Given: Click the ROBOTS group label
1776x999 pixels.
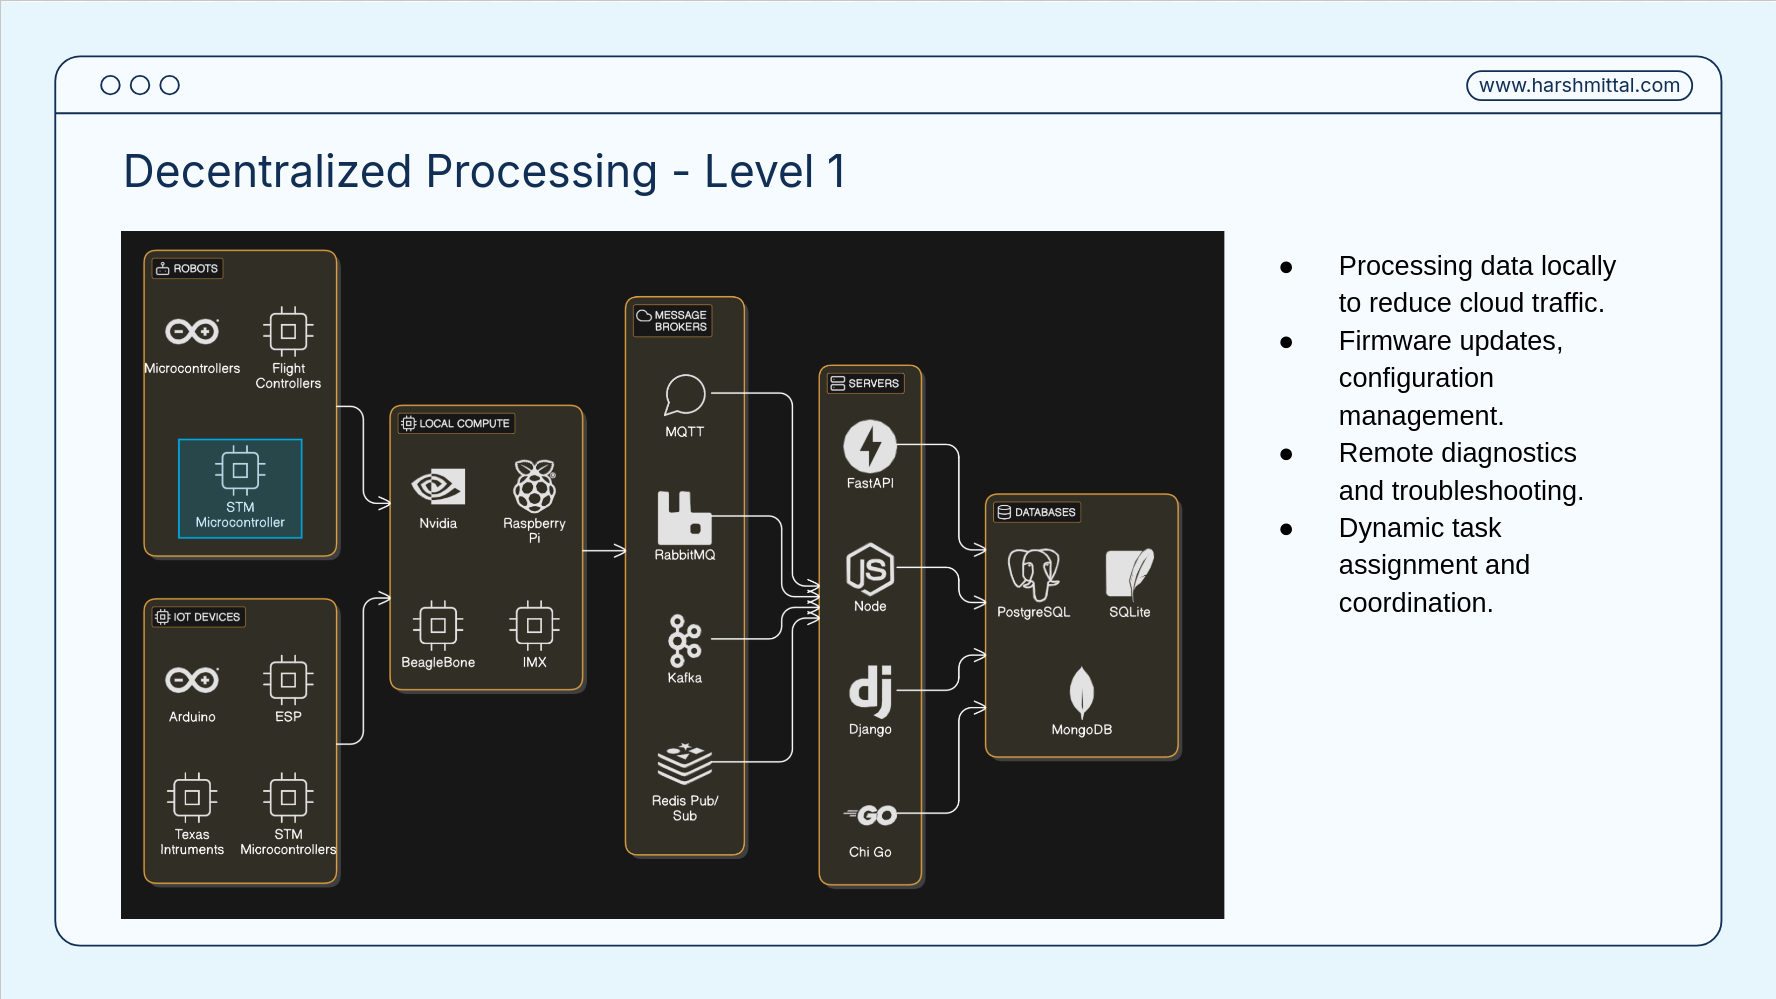Looking at the screenshot, I should pos(187,268).
